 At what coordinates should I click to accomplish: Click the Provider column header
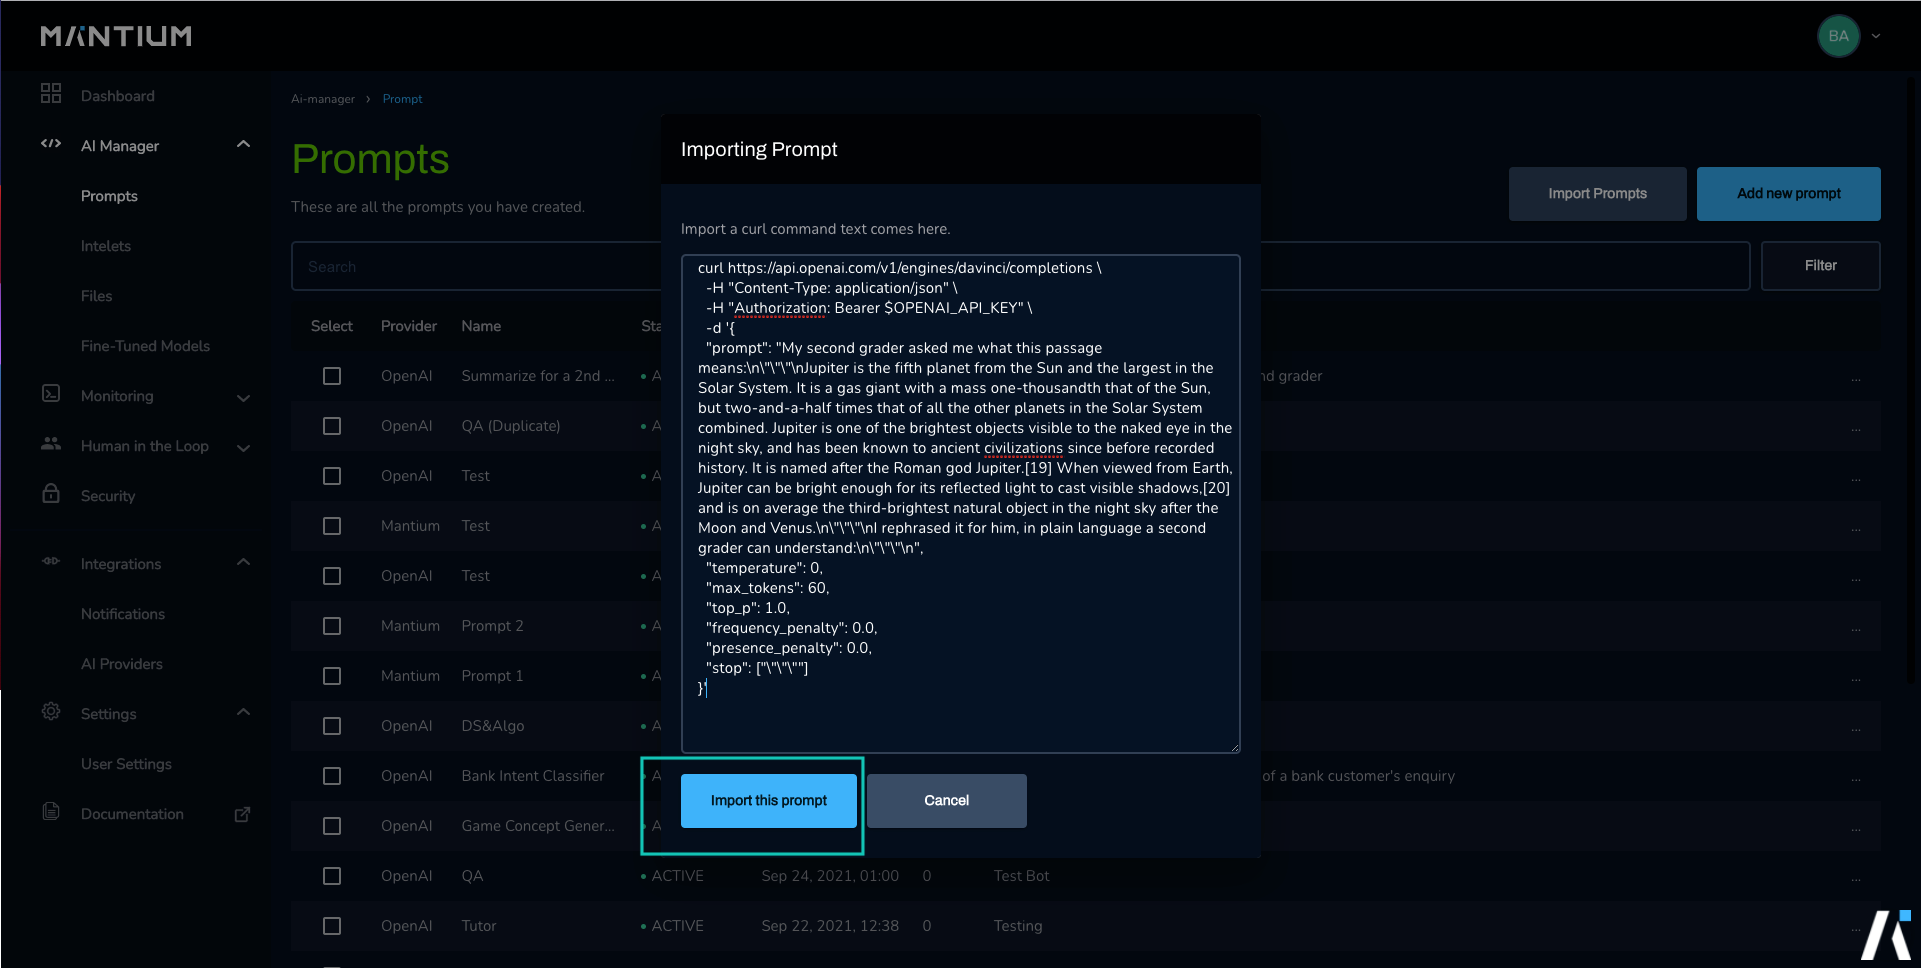(408, 326)
